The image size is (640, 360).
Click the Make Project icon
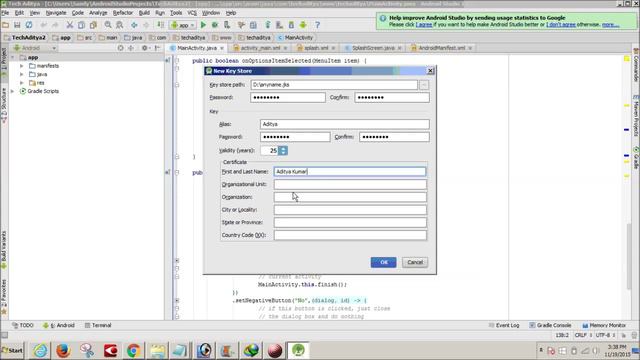[160, 25]
